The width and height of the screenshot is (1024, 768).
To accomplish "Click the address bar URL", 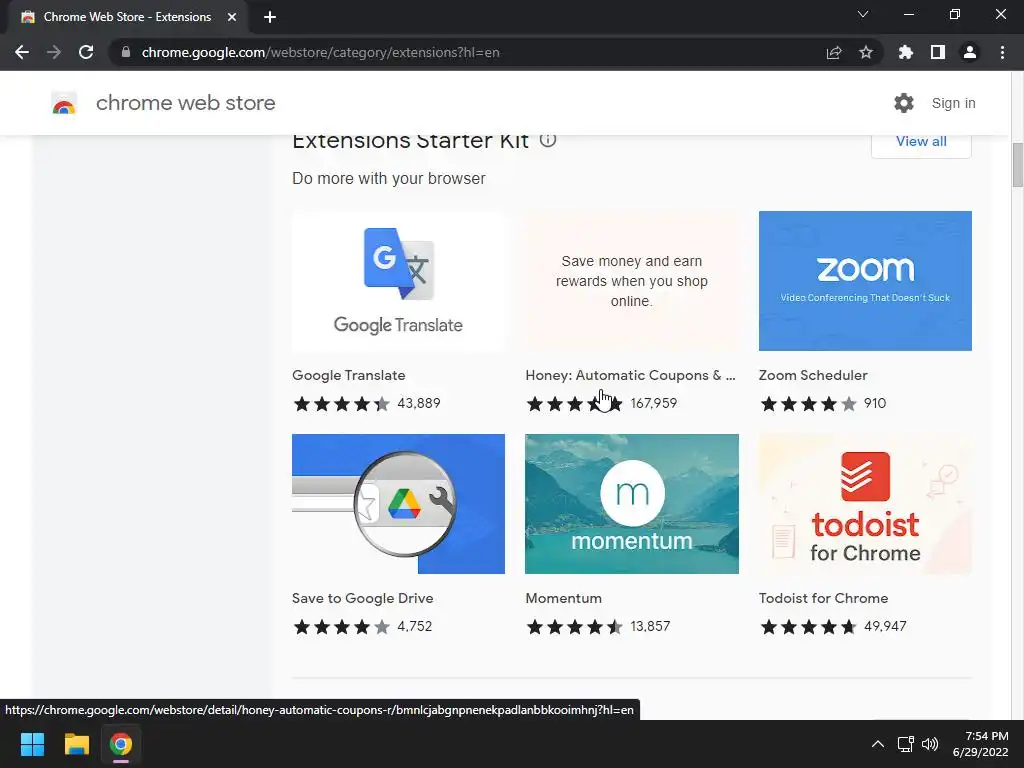I will coord(320,52).
